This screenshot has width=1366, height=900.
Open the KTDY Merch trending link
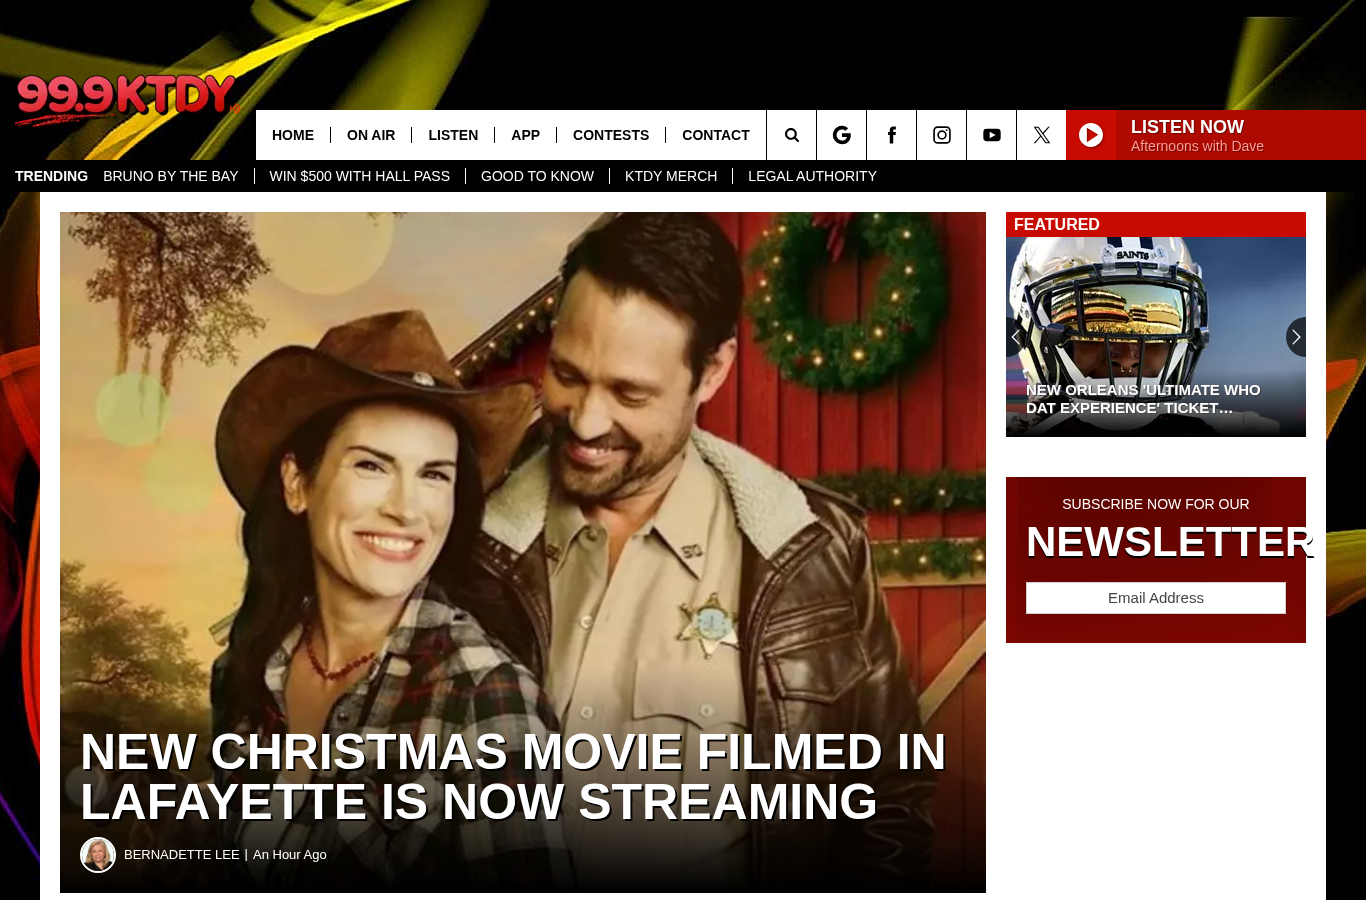(671, 176)
